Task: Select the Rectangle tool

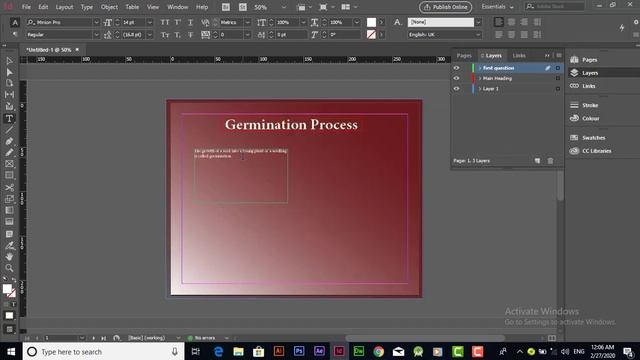Action: point(9,176)
